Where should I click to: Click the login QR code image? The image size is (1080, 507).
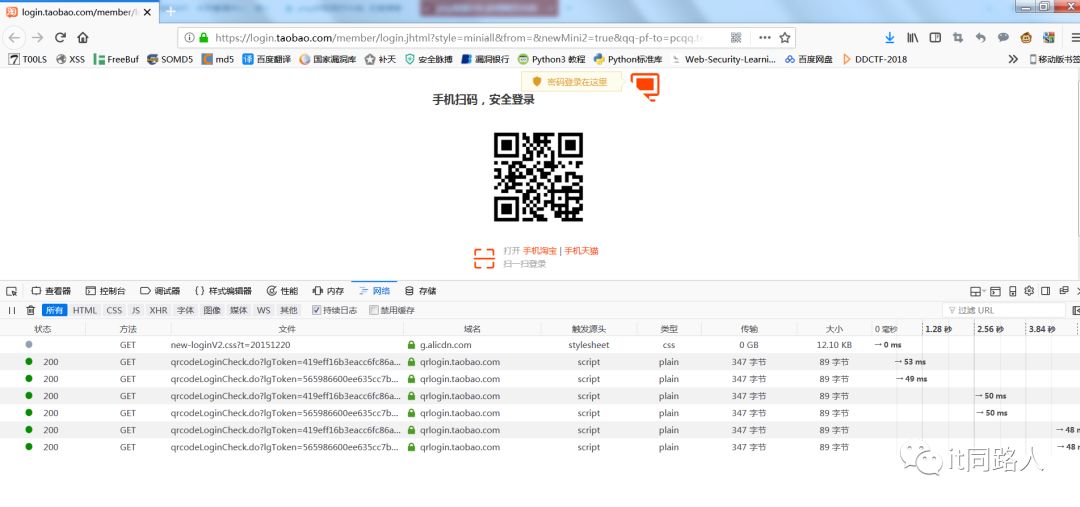(x=539, y=177)
